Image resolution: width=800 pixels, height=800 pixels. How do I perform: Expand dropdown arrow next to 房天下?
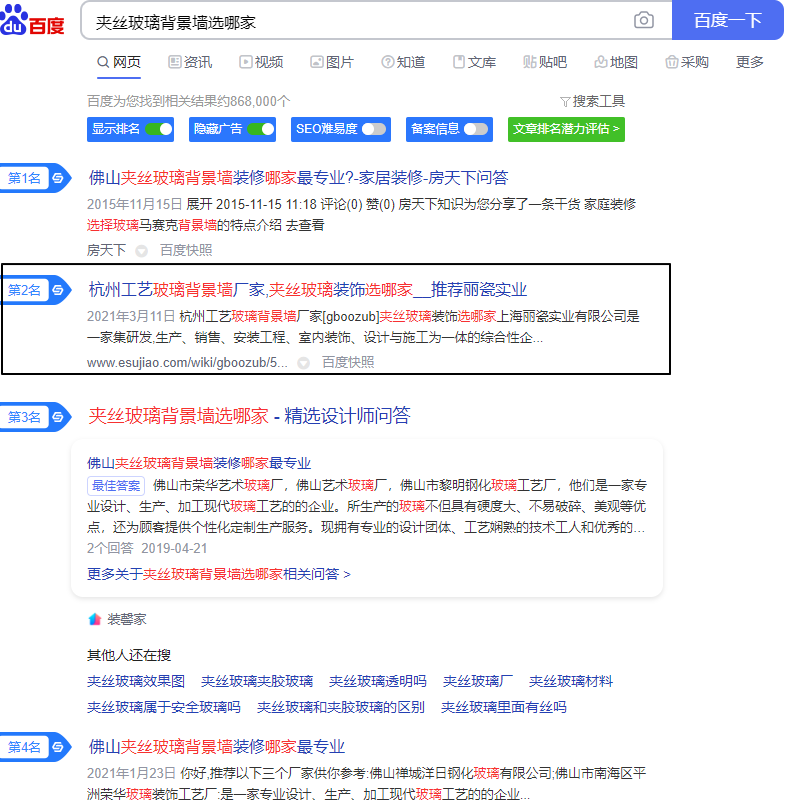pos(141,251)
